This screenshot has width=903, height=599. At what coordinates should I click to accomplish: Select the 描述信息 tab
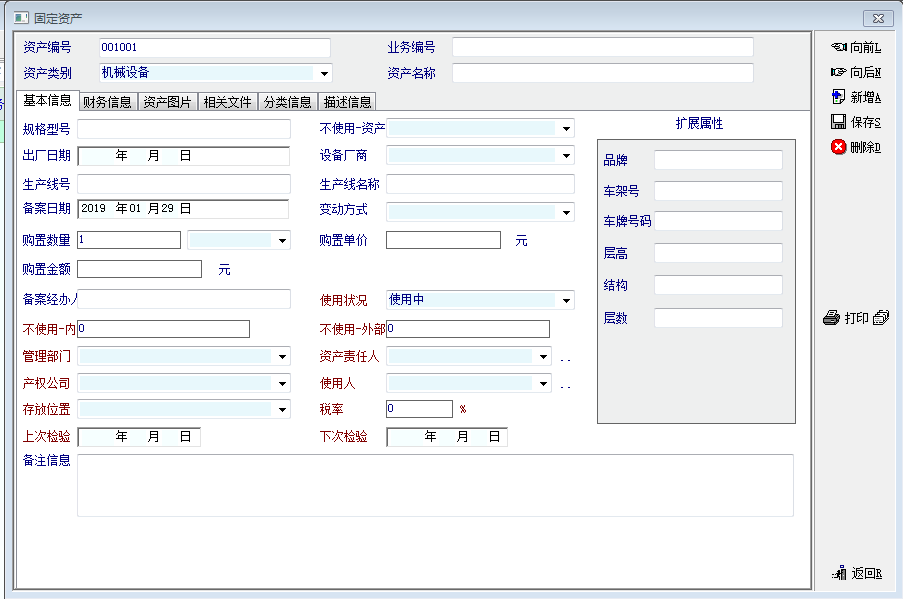coord(347,102)
